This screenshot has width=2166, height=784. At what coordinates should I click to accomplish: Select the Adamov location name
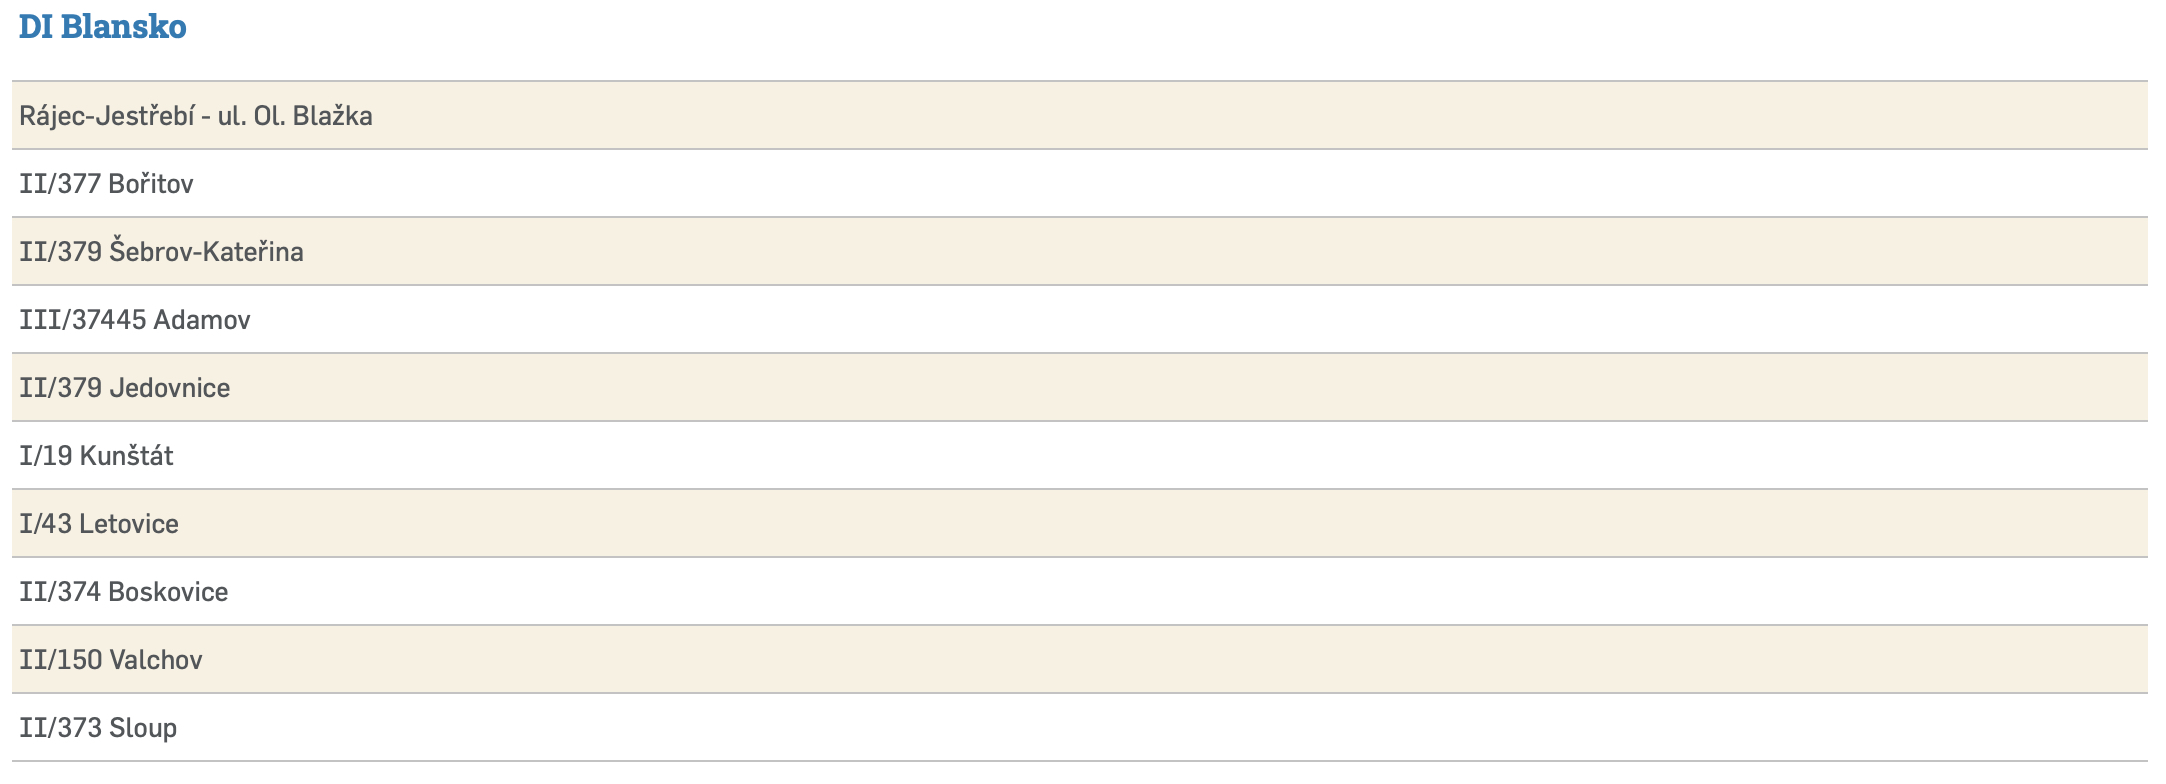pyautogui.click(x=202, y=320)
